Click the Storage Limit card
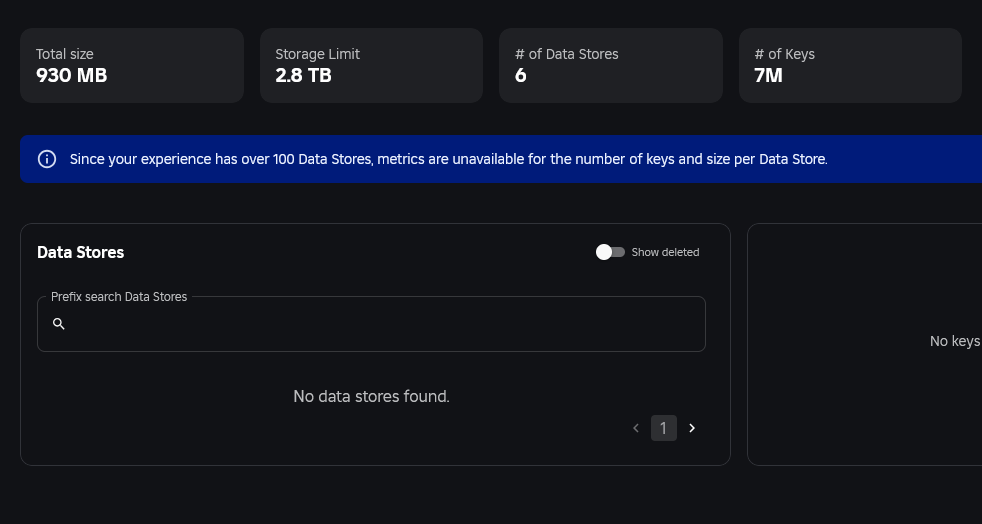Screen dimensions: 982x524 [x=371, y=65]
